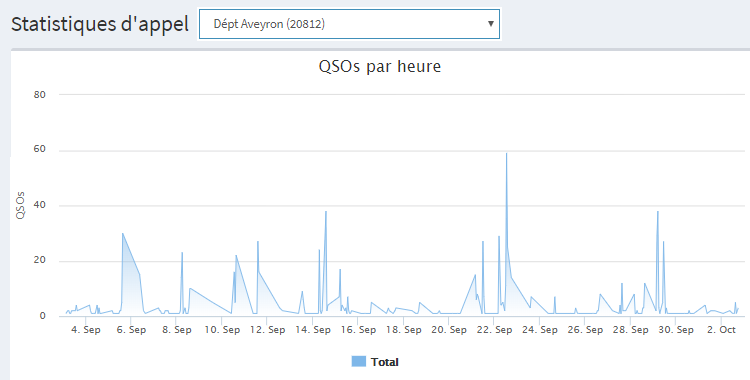Click the "26. Sep" x-axis label
750x380 pixels.
tap(585, 330)
